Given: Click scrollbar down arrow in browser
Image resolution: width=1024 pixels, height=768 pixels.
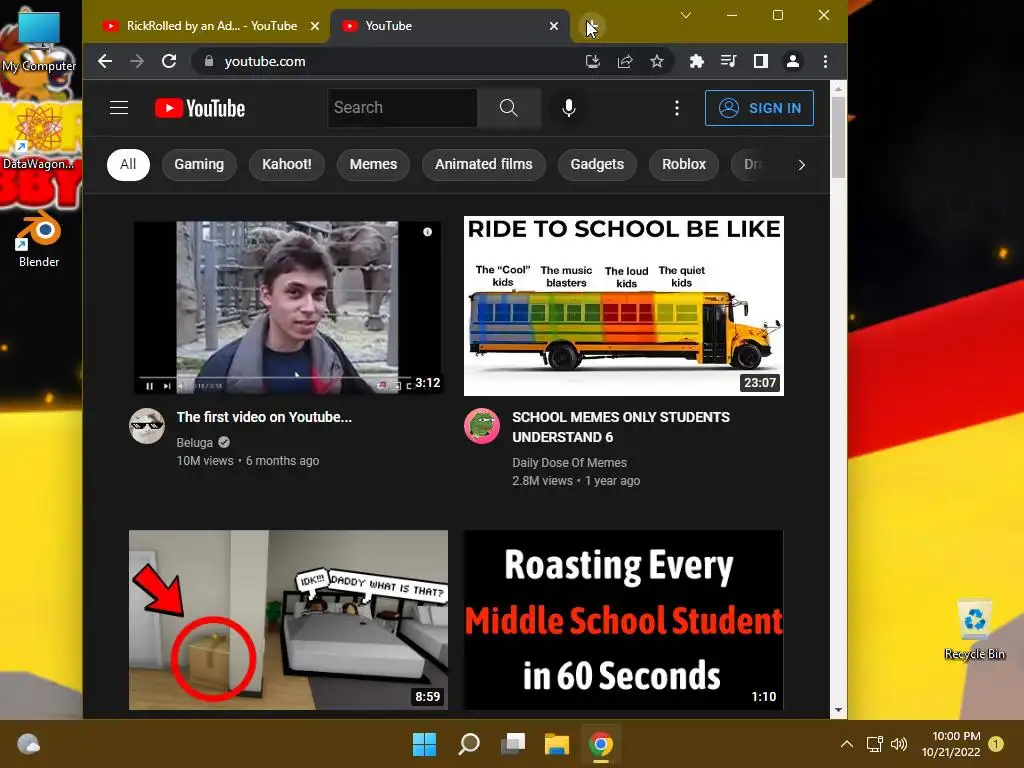Looking at the screenshot, I should 839,710.
